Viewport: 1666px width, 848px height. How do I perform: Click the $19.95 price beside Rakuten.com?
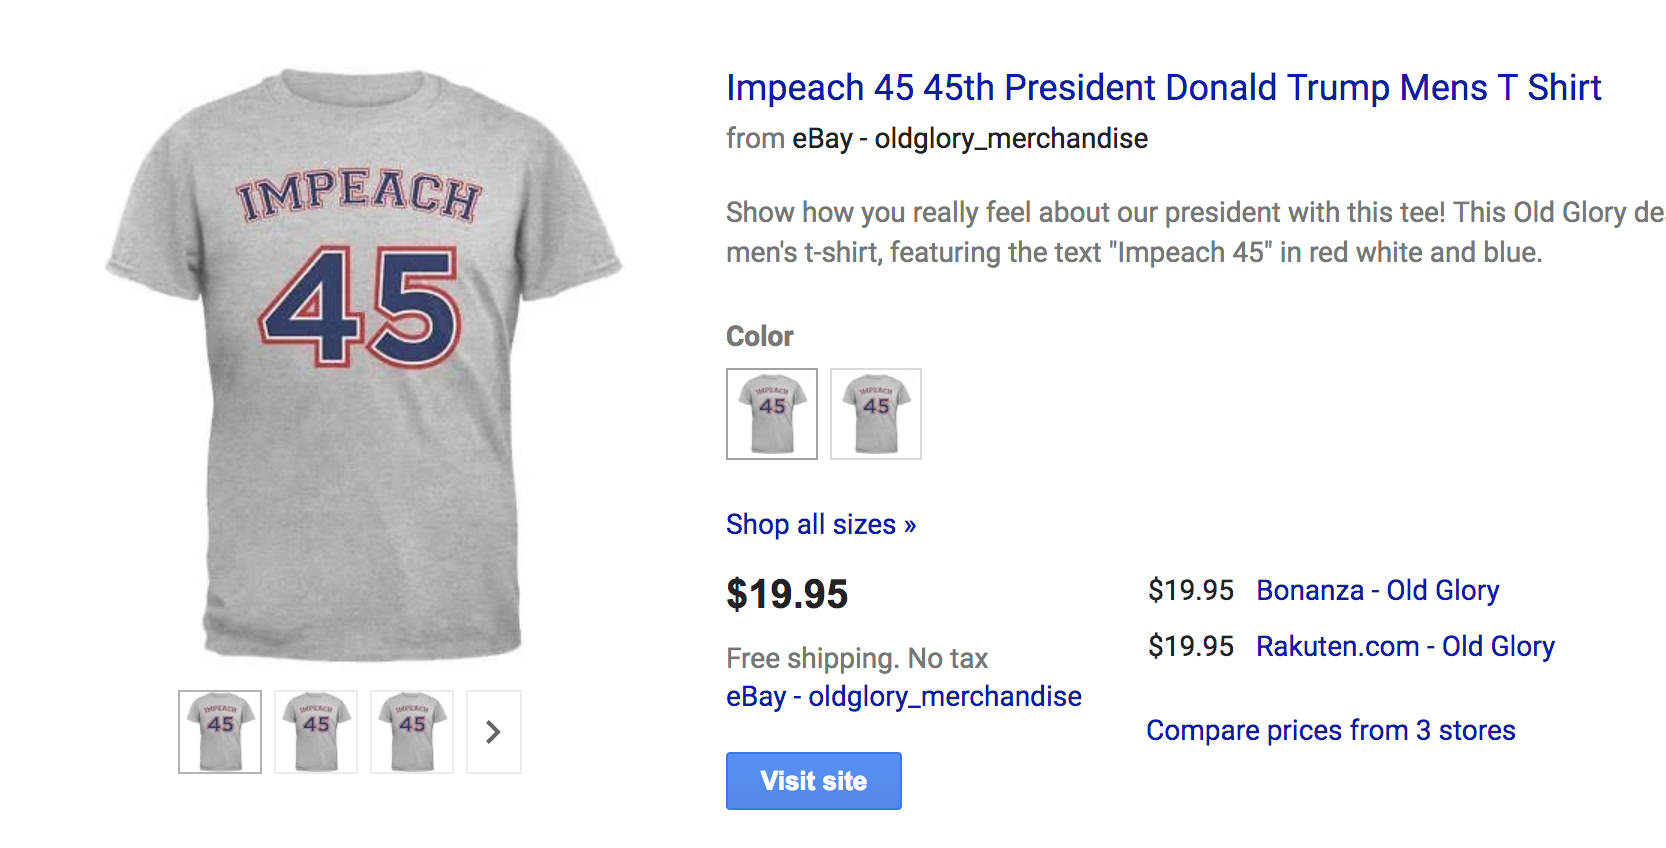coord(1190,647)
